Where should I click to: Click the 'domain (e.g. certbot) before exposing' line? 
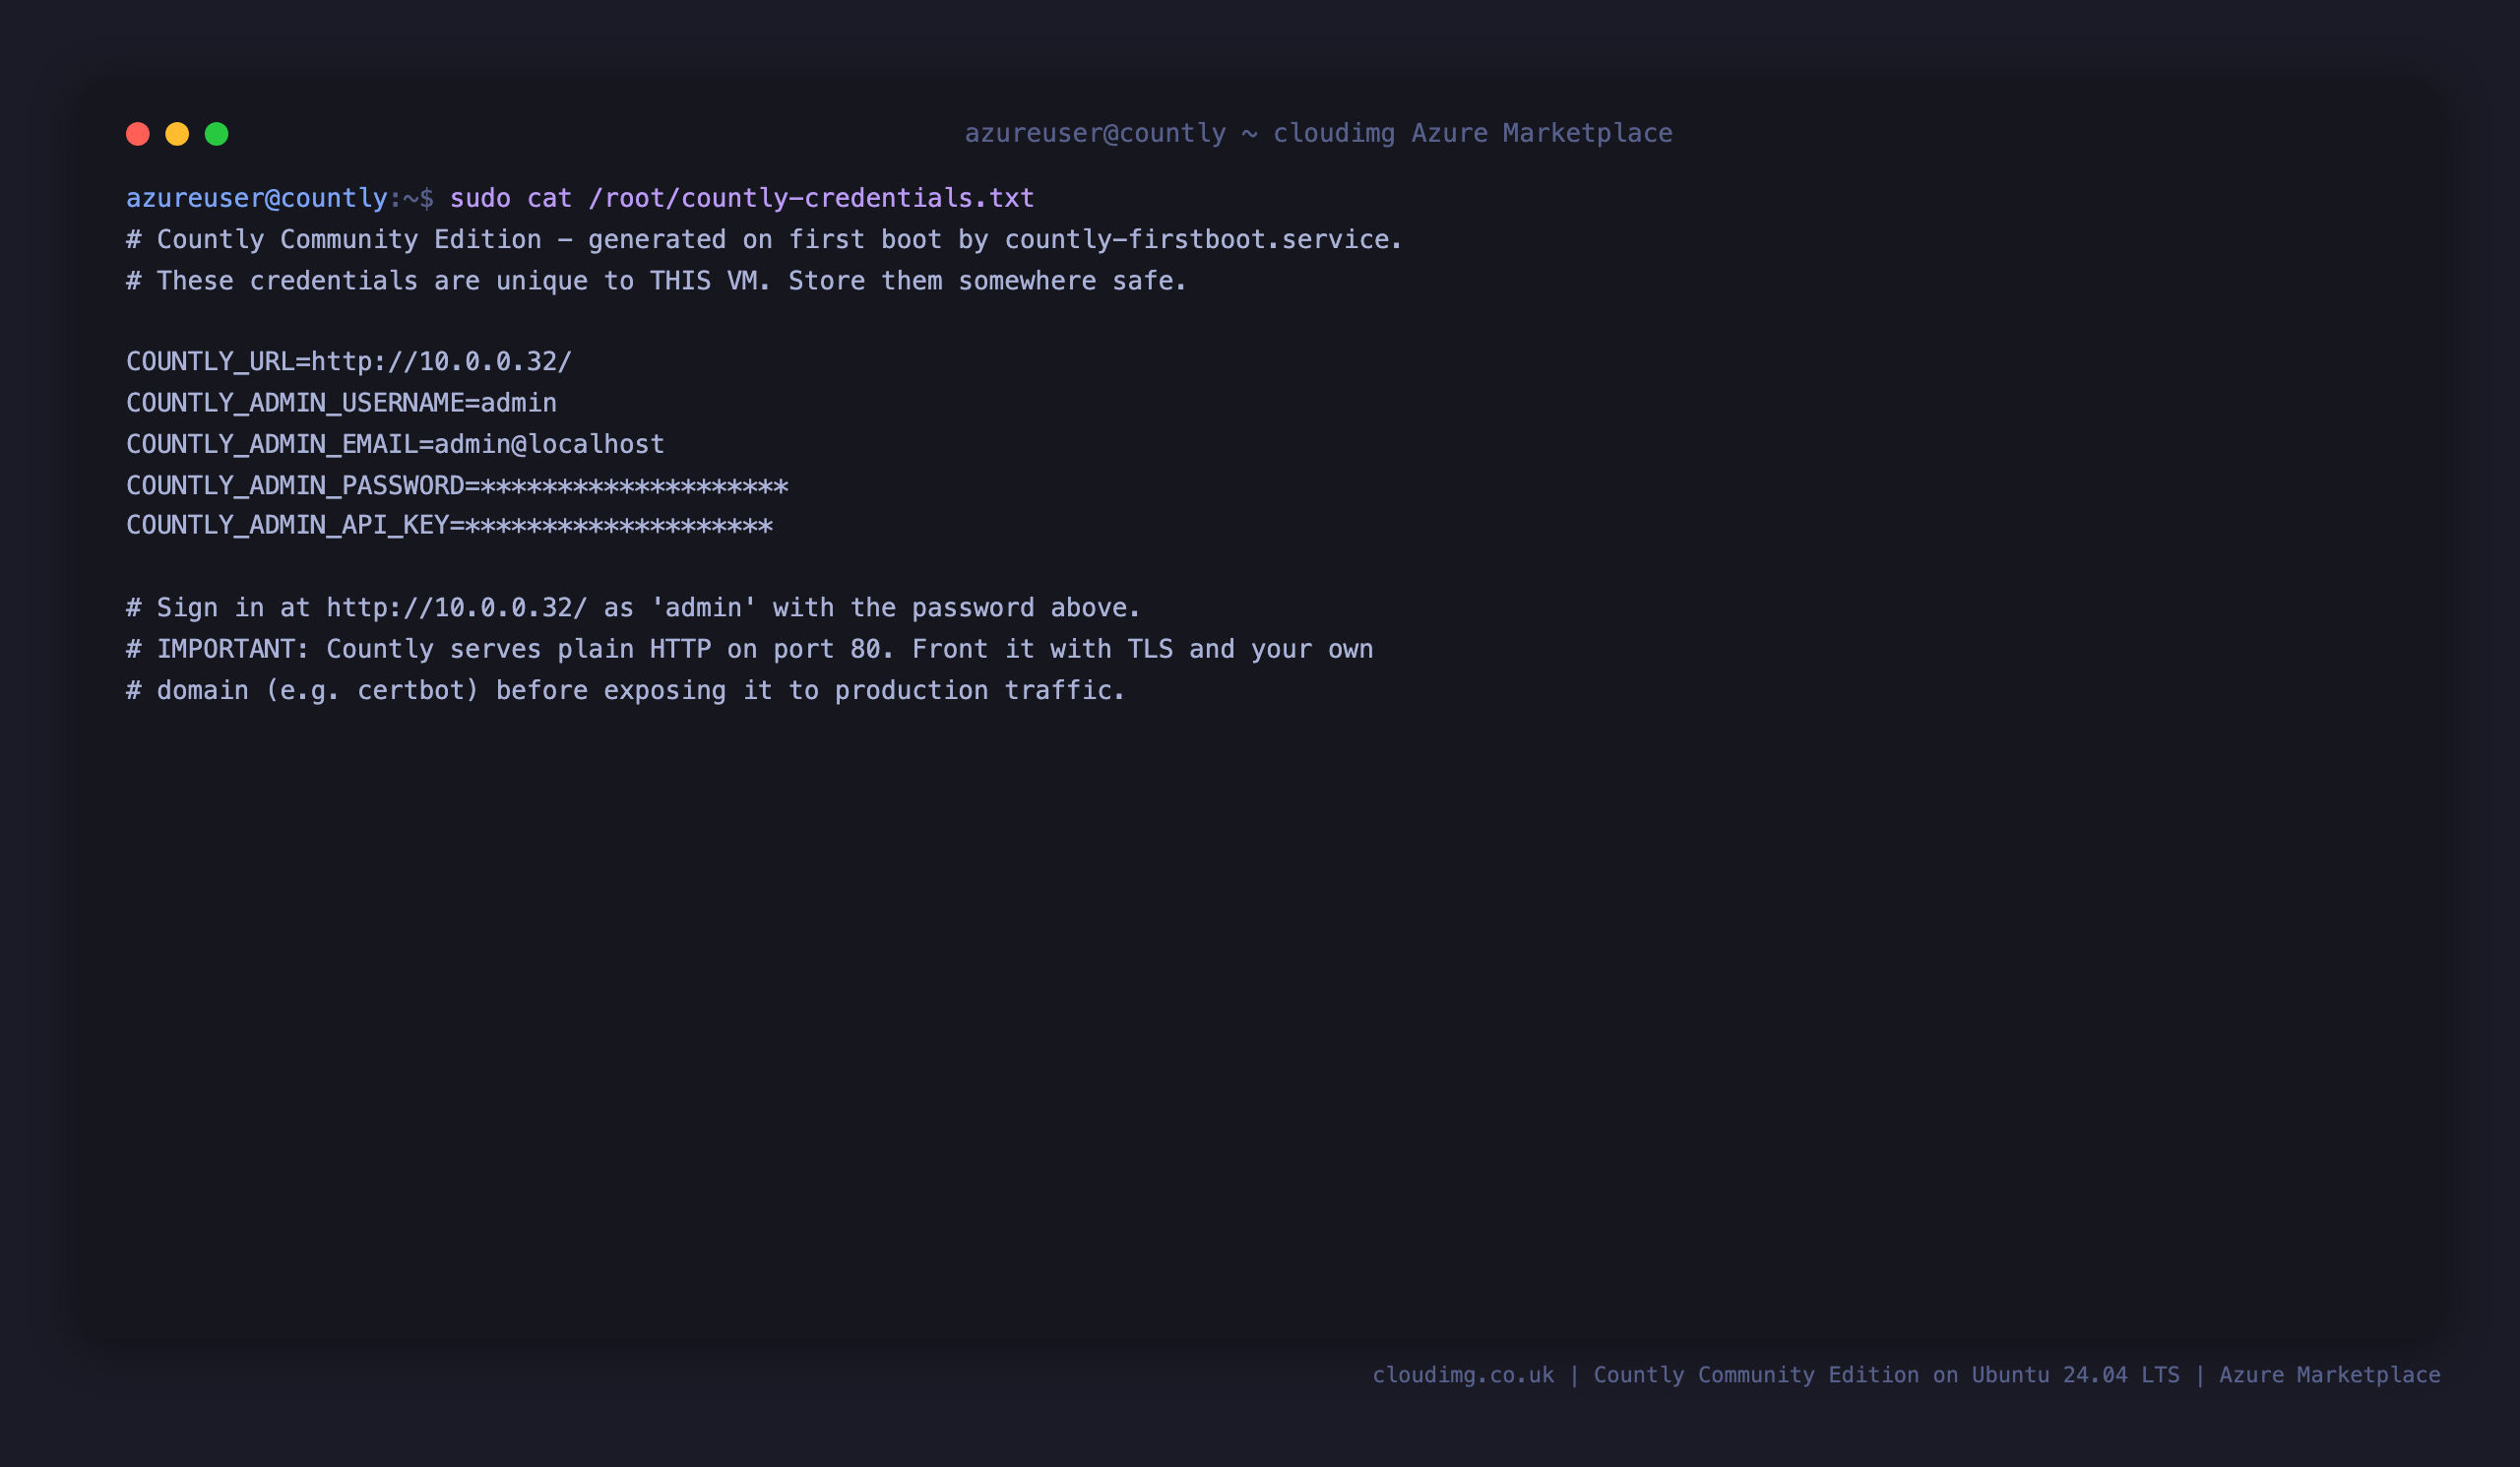[x=626, y=691]
